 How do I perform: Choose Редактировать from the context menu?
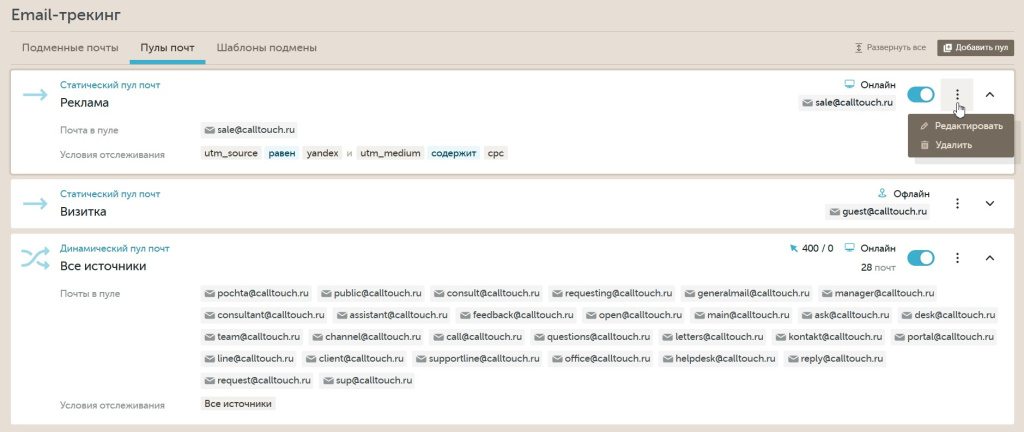pyautogui.click(x=961, y=126)
